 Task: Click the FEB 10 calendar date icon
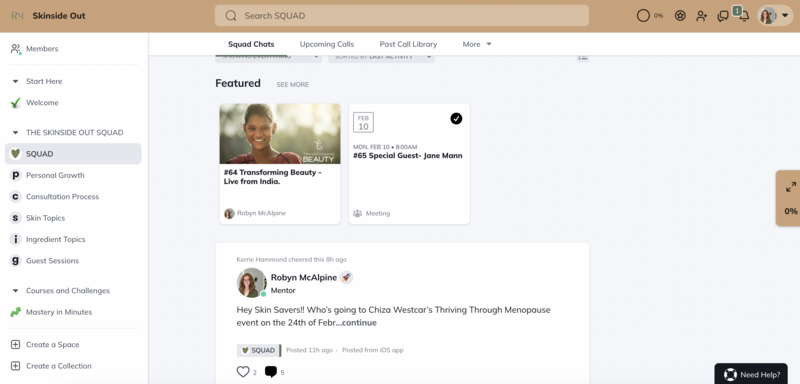click(x=363, y=123)
